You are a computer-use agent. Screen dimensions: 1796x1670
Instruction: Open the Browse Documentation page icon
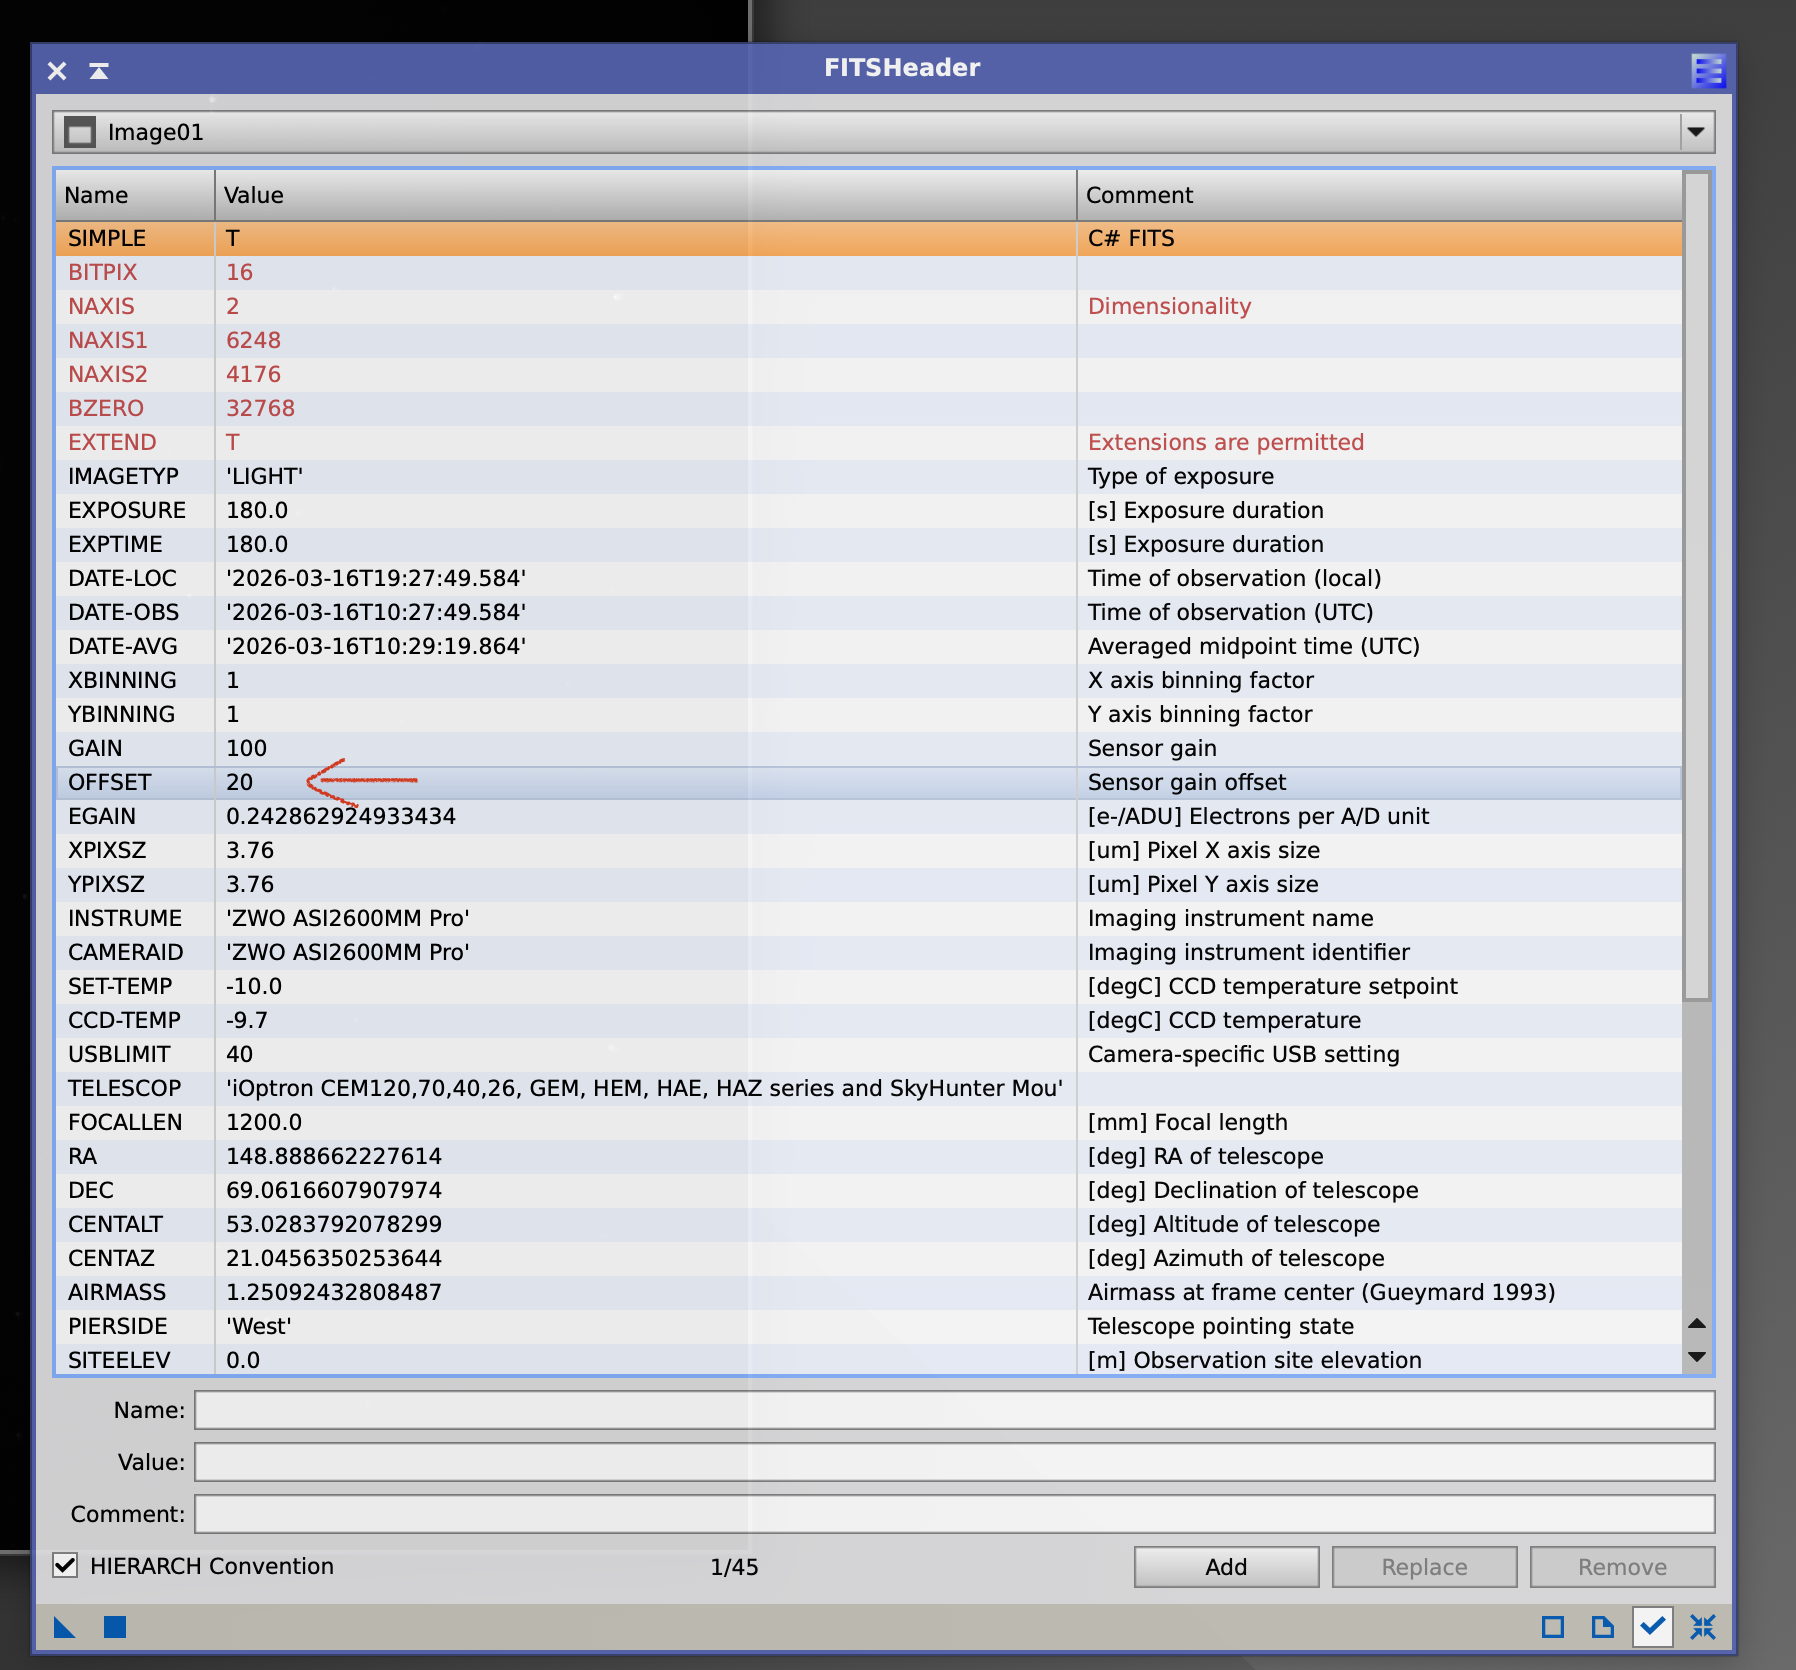point(1602,1627)
